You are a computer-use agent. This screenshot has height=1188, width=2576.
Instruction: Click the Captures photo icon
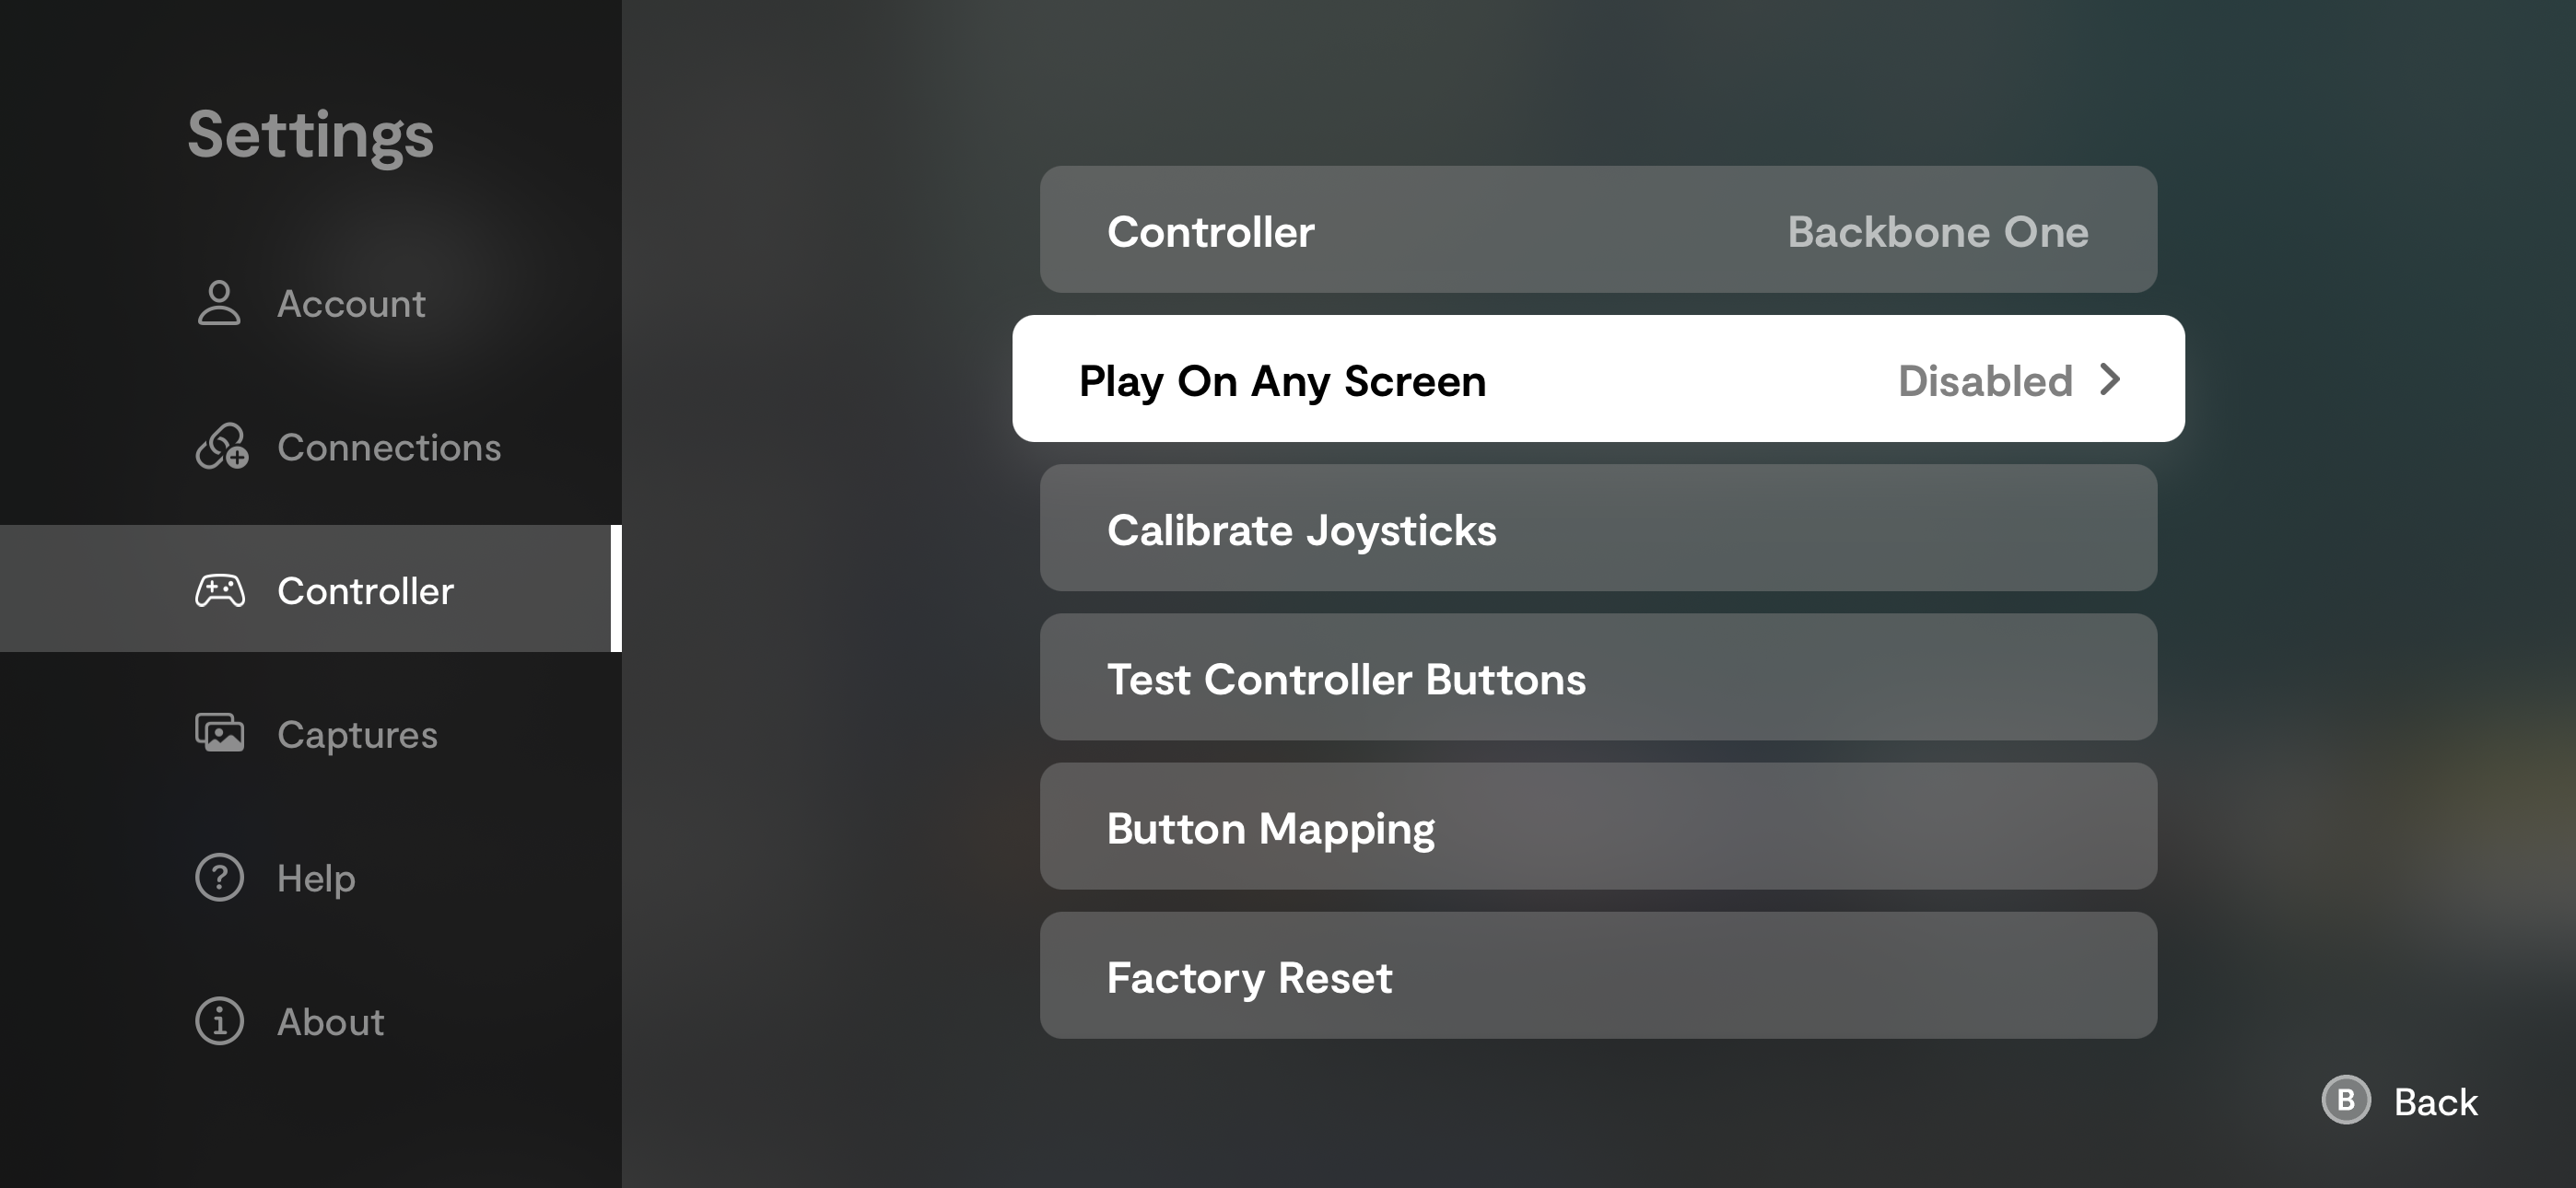point(220,733)
